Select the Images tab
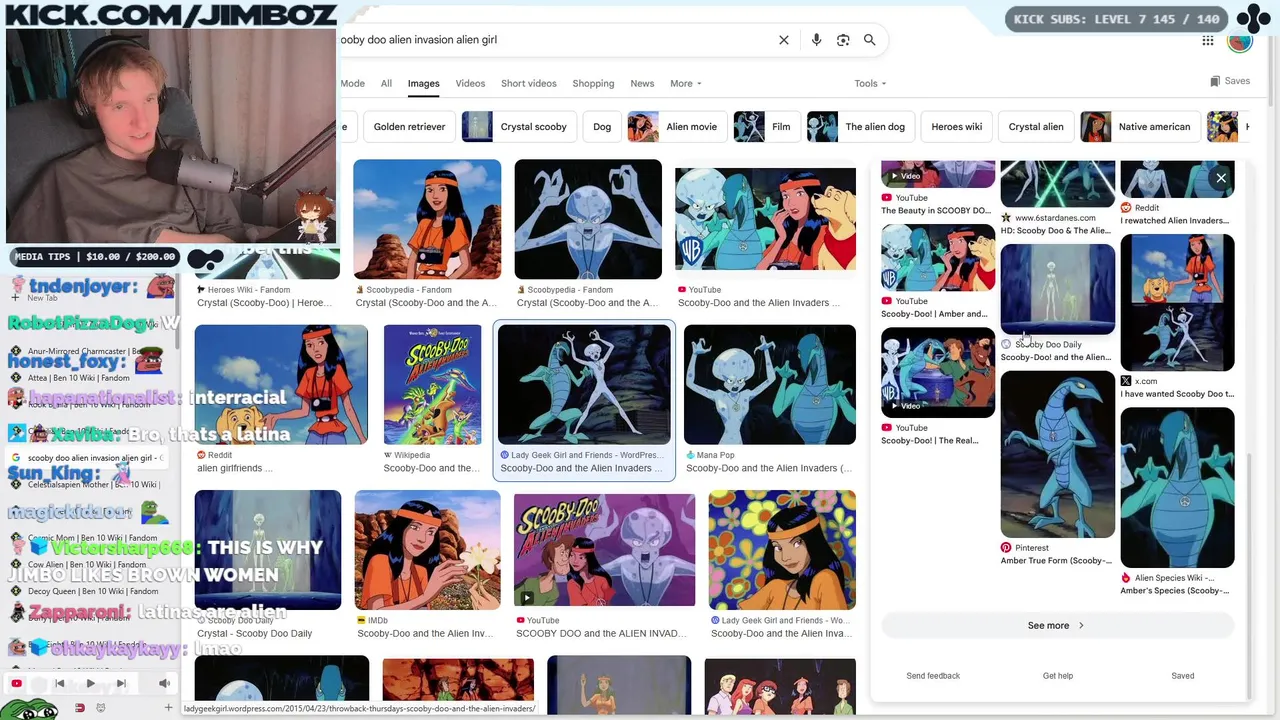Screen dimensions: 1280x720 (423, 83)
